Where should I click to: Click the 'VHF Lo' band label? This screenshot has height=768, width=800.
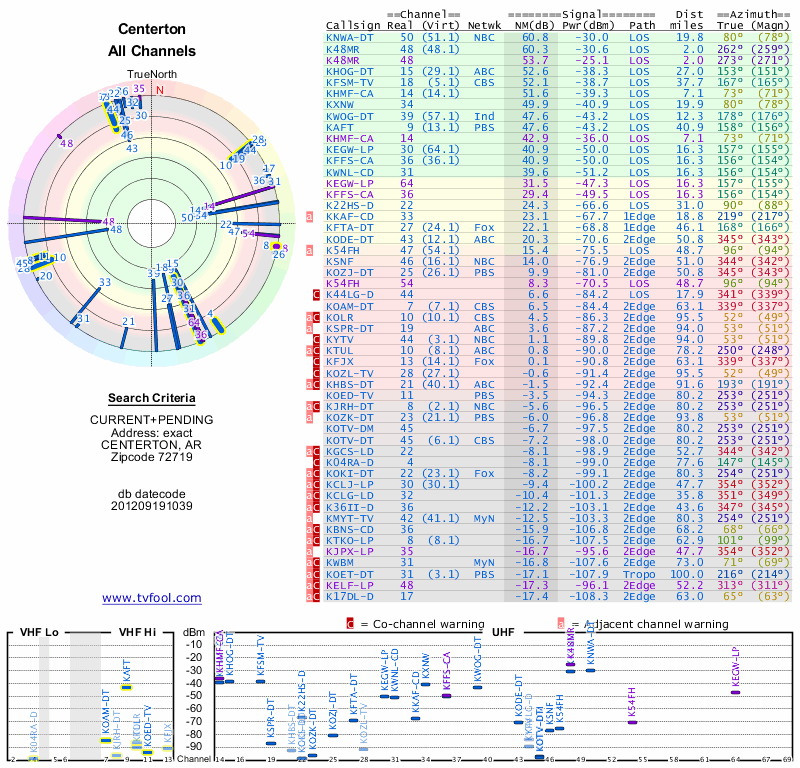39,632
